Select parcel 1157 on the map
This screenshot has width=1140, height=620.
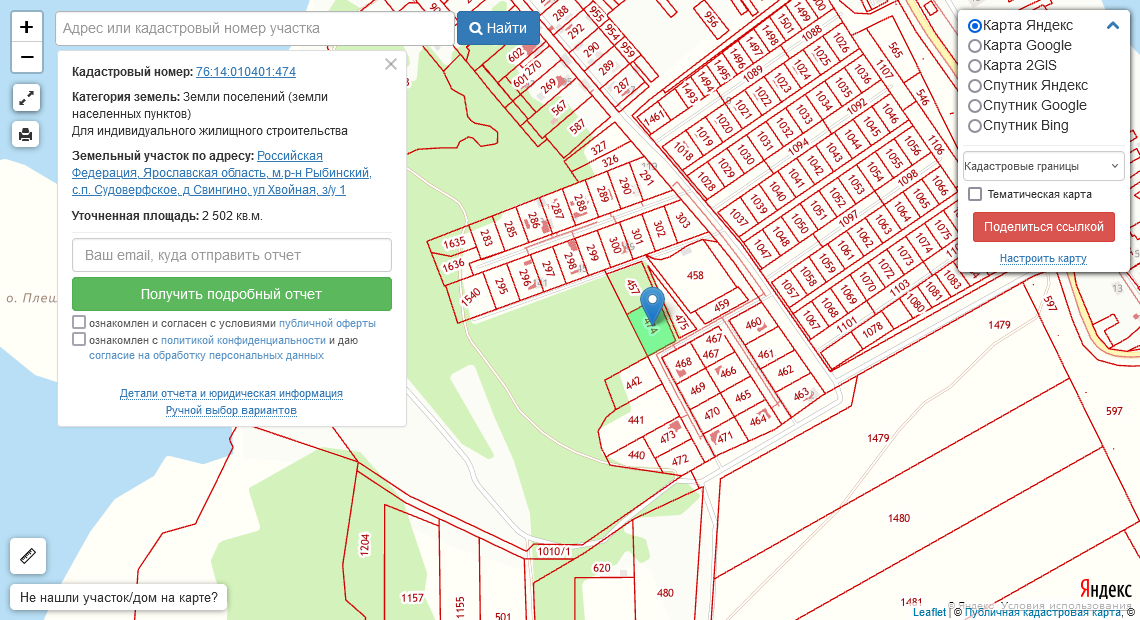(x=412, y=598)
